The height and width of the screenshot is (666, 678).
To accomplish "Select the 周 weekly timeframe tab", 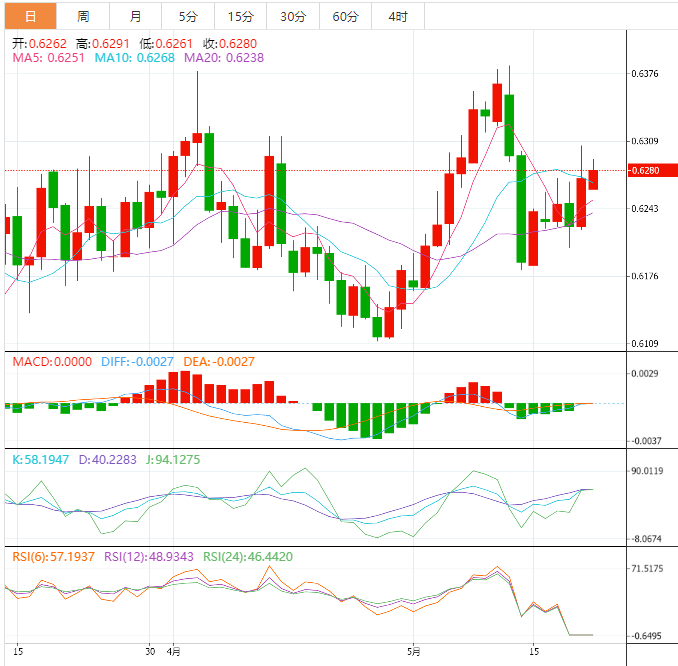I will 83,17.
